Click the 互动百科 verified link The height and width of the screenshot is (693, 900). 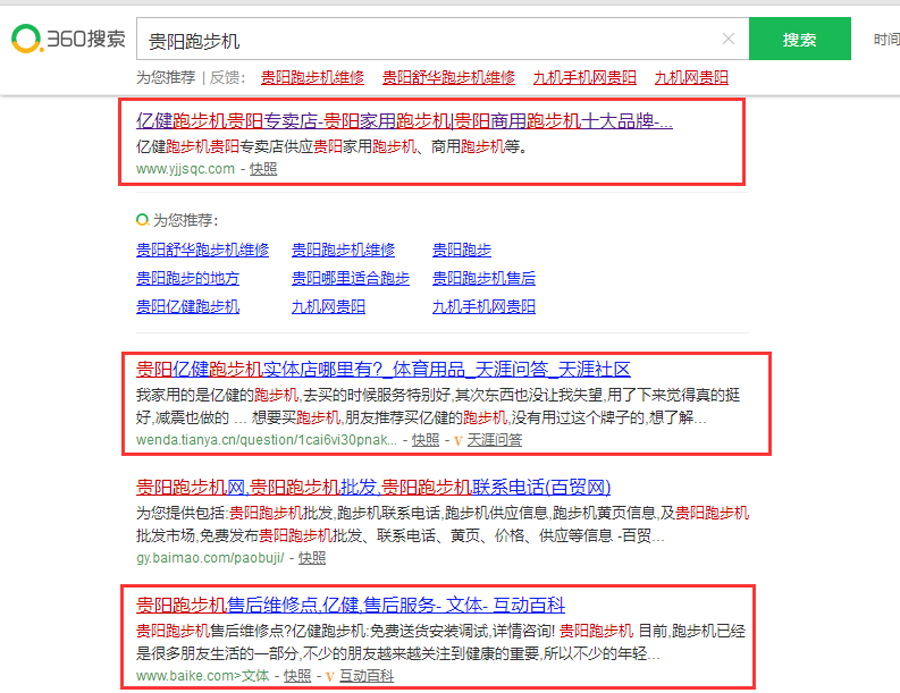366,676
